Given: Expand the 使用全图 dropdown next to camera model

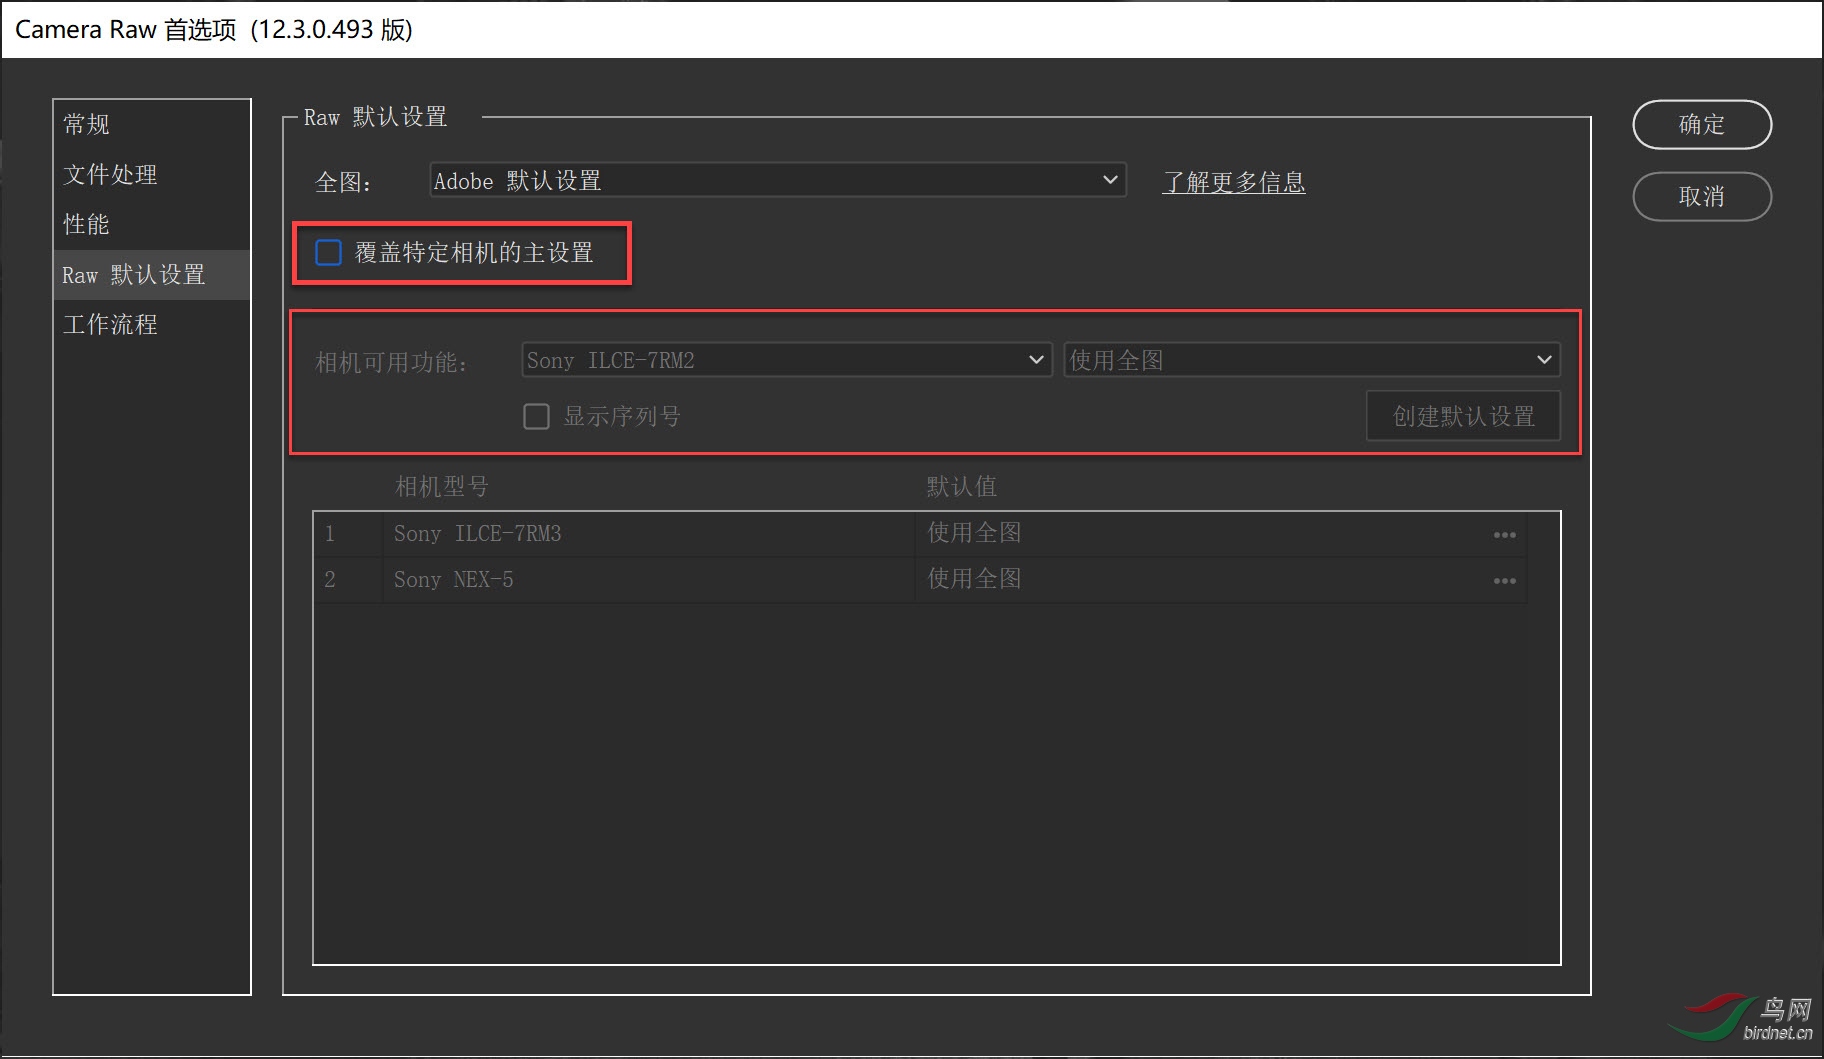Looking at the screenshot, I should pos(1311,360).
